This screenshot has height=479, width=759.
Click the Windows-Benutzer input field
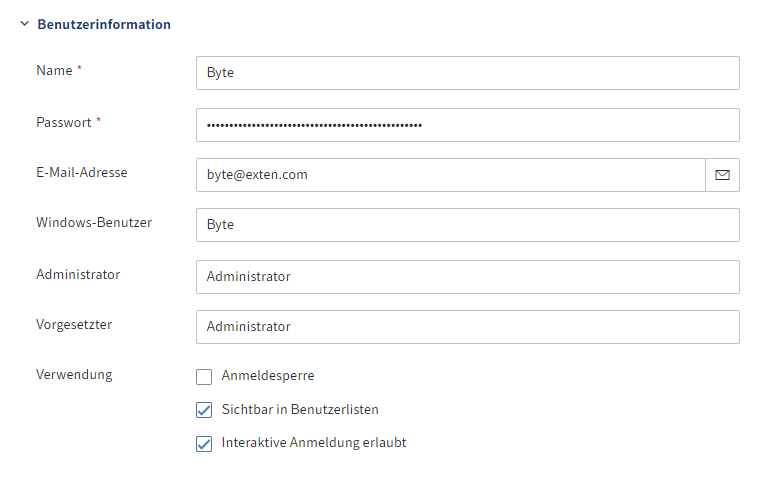[468, 225]
